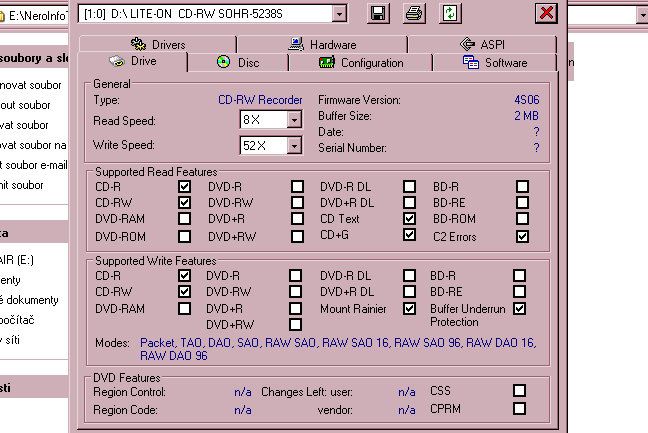The height and width of the screenshot is (433, 648).
Task: Click the Hardware tab computer icon
Action: click(x=296, y=44)
